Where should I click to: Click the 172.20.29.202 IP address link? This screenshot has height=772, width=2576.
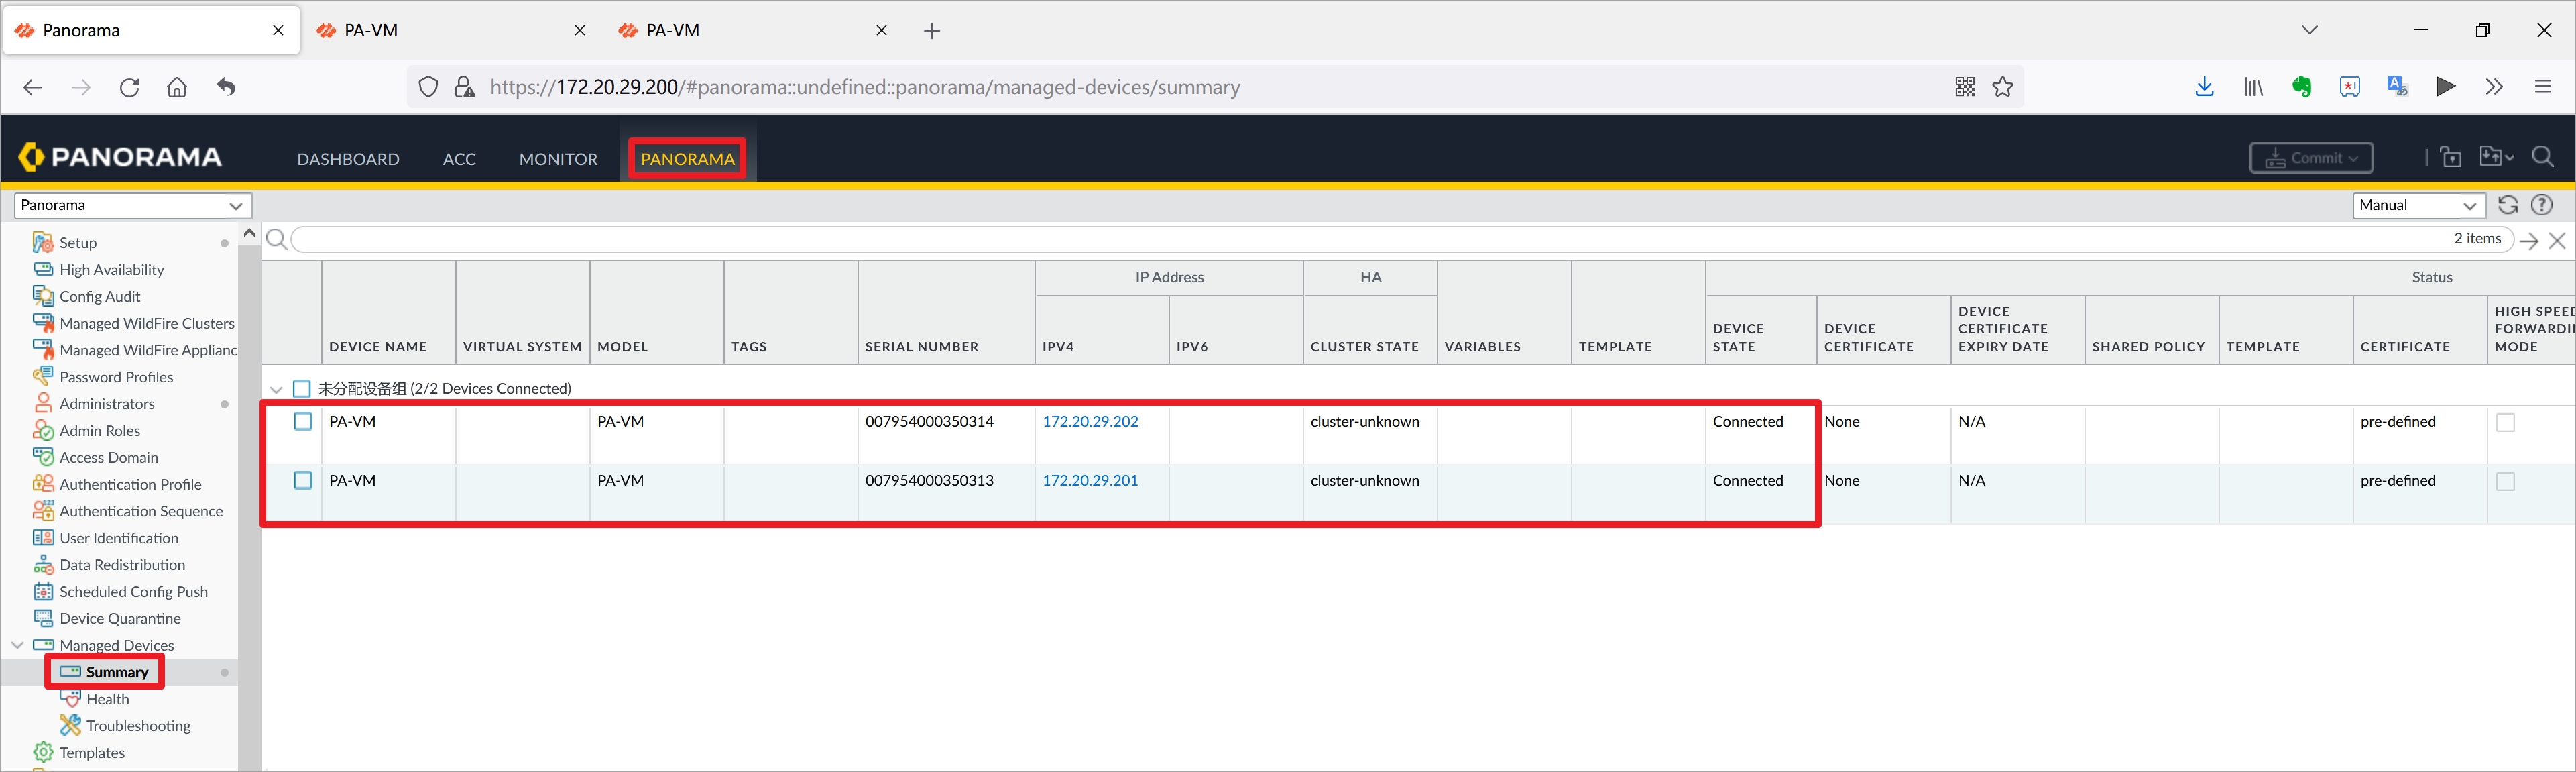point(1092,422)
